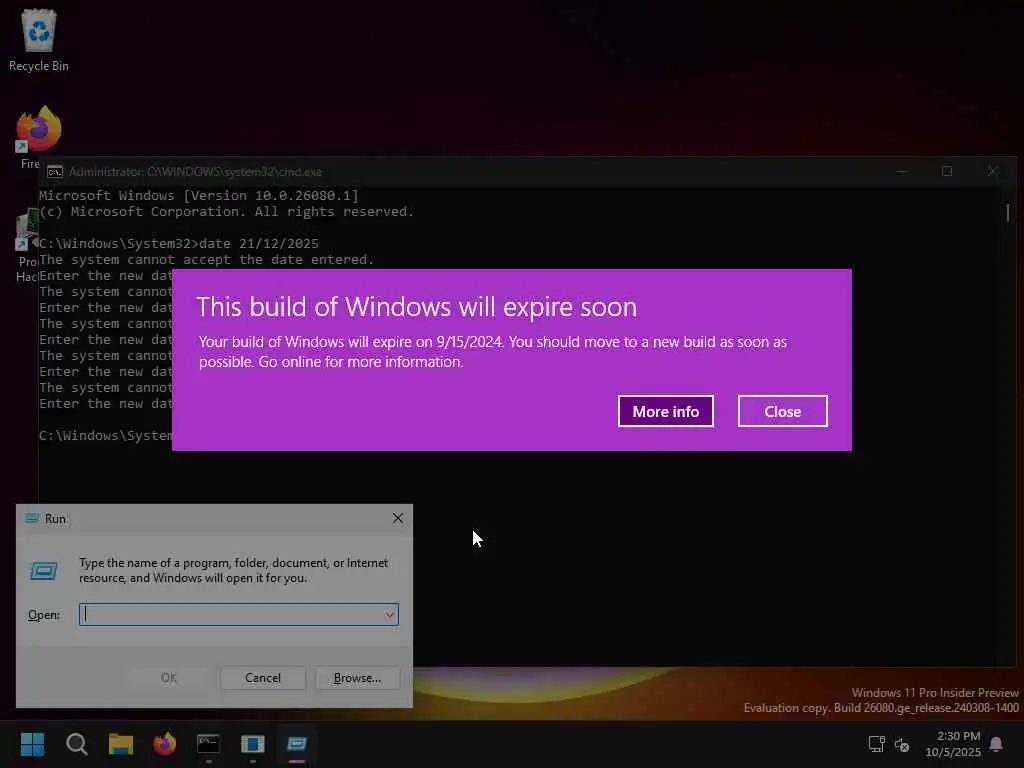This screenshot has width=1024, height=768.
Task: Open the network status tray icon
Action: tap(876, 744)
